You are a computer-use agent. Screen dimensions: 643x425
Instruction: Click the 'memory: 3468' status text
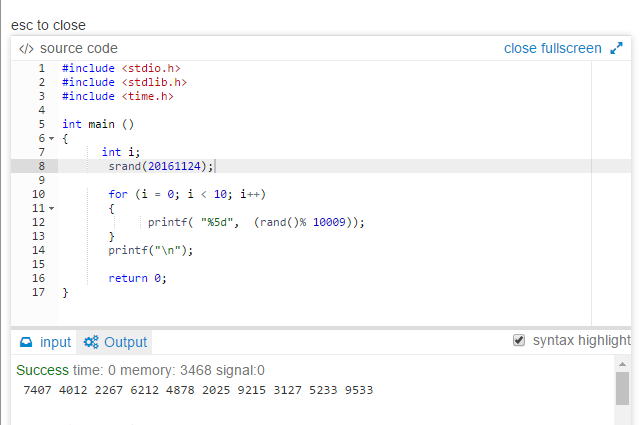tap(166, 370)
